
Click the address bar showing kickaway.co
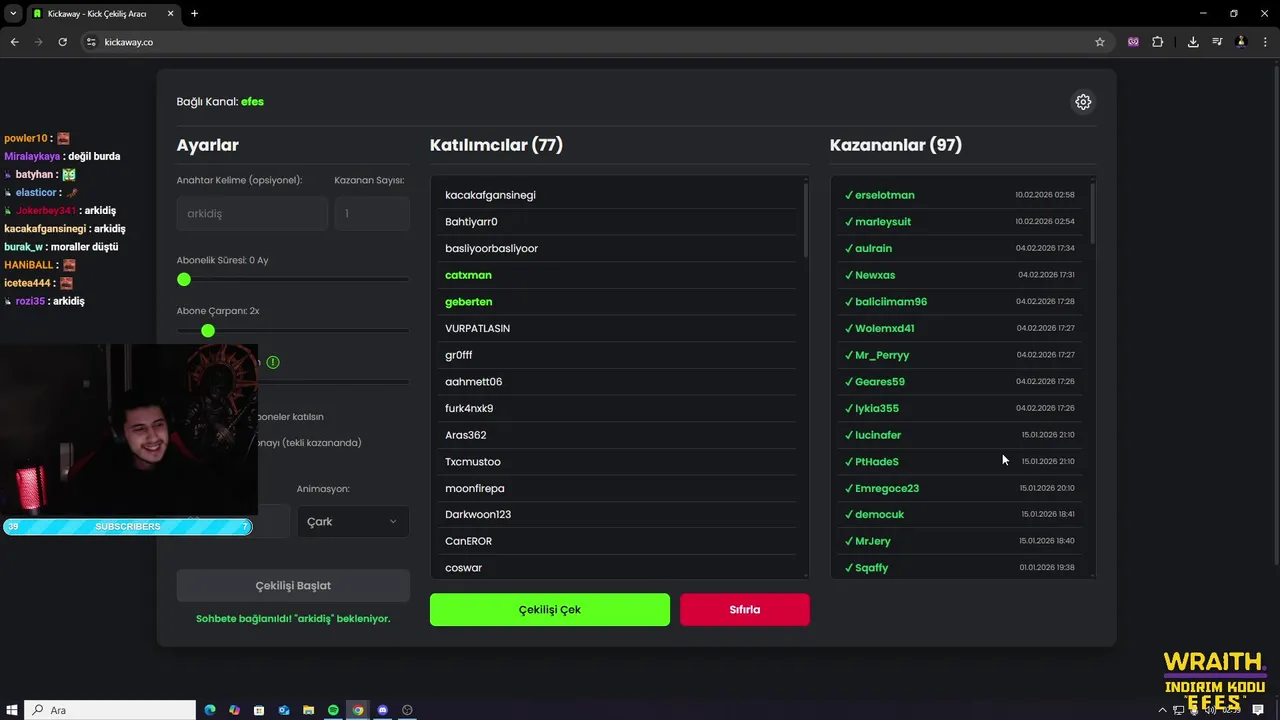(590, 42)
